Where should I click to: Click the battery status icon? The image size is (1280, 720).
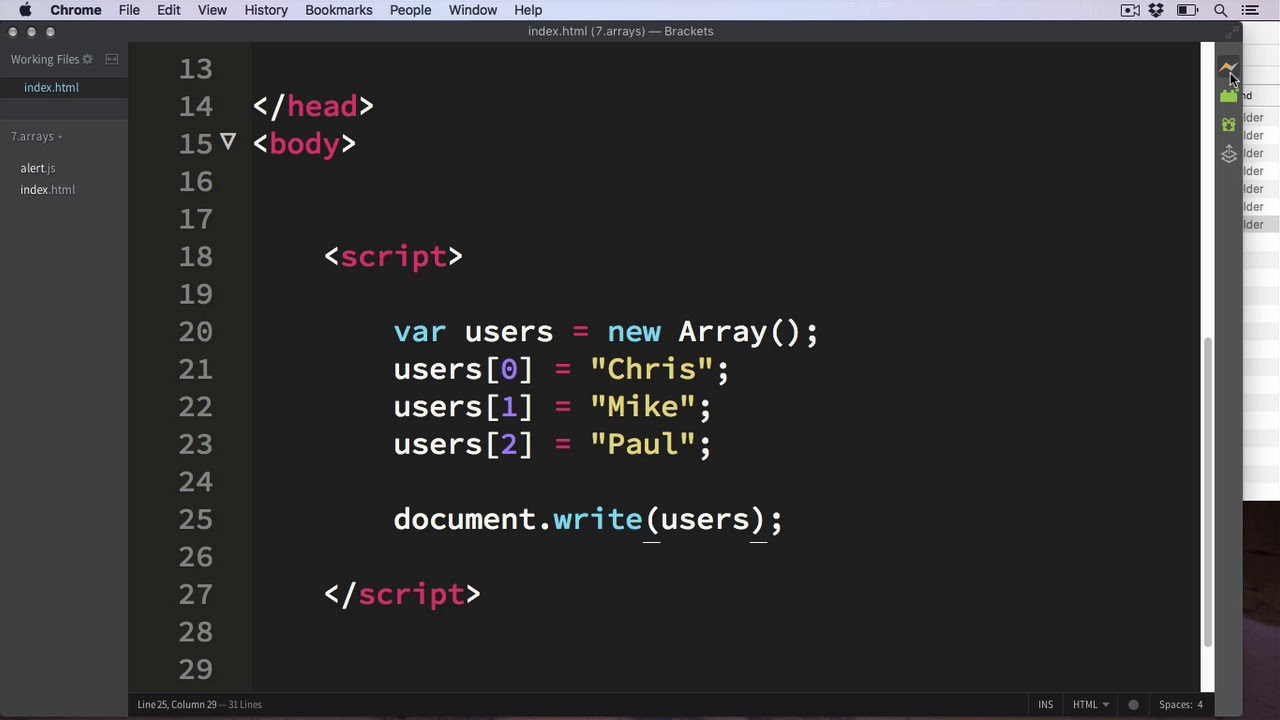click(1188, 10)
